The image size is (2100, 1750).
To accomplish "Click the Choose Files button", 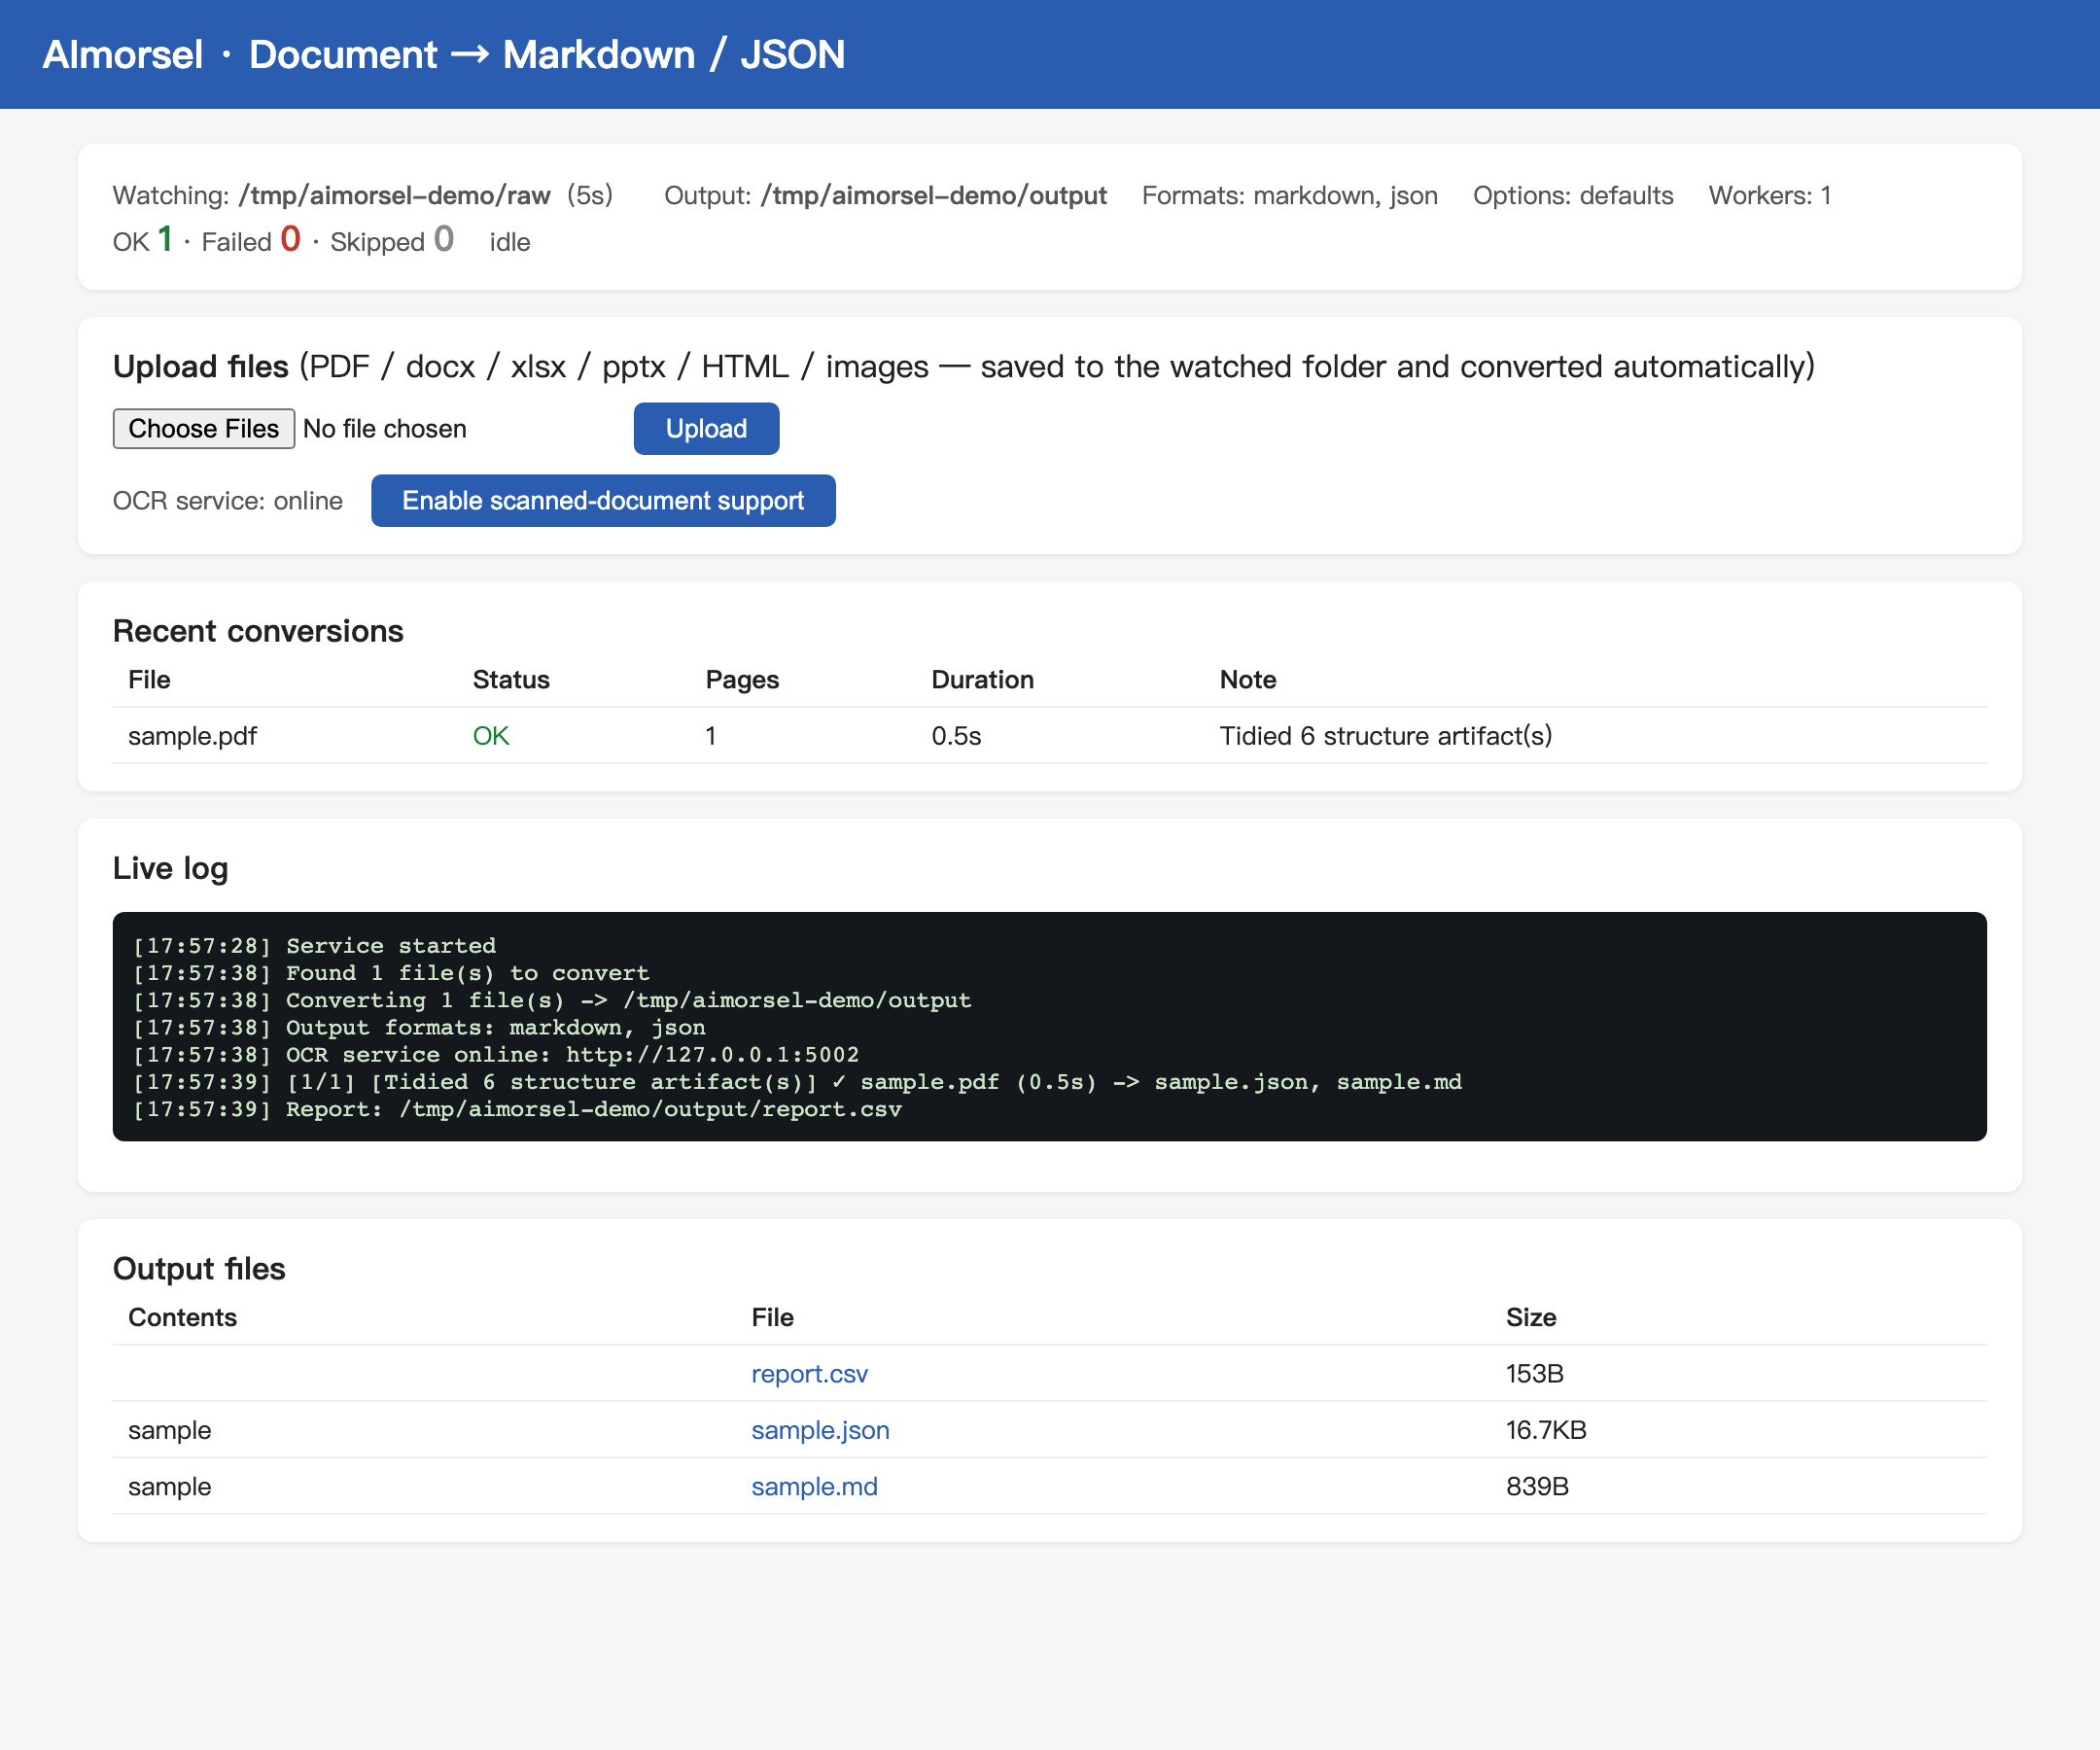I will tap(204, 429).
